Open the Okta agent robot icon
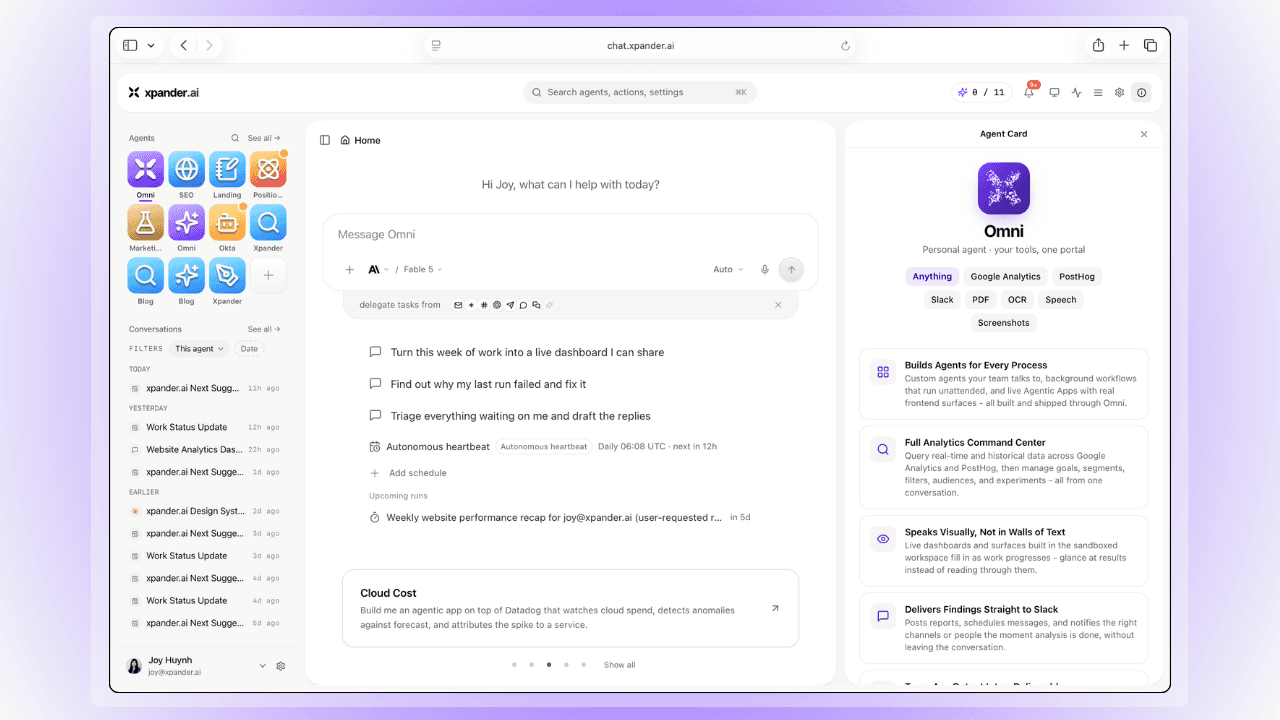The height and width of the screenshot is (720, 1280). pos(227,222)
